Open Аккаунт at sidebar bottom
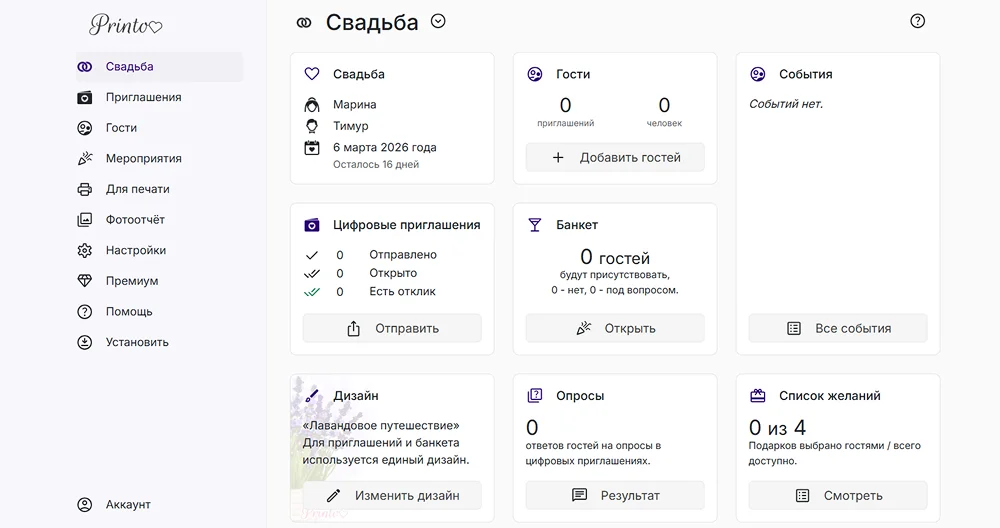1000x528 pixels. click(x=127, y=505)
